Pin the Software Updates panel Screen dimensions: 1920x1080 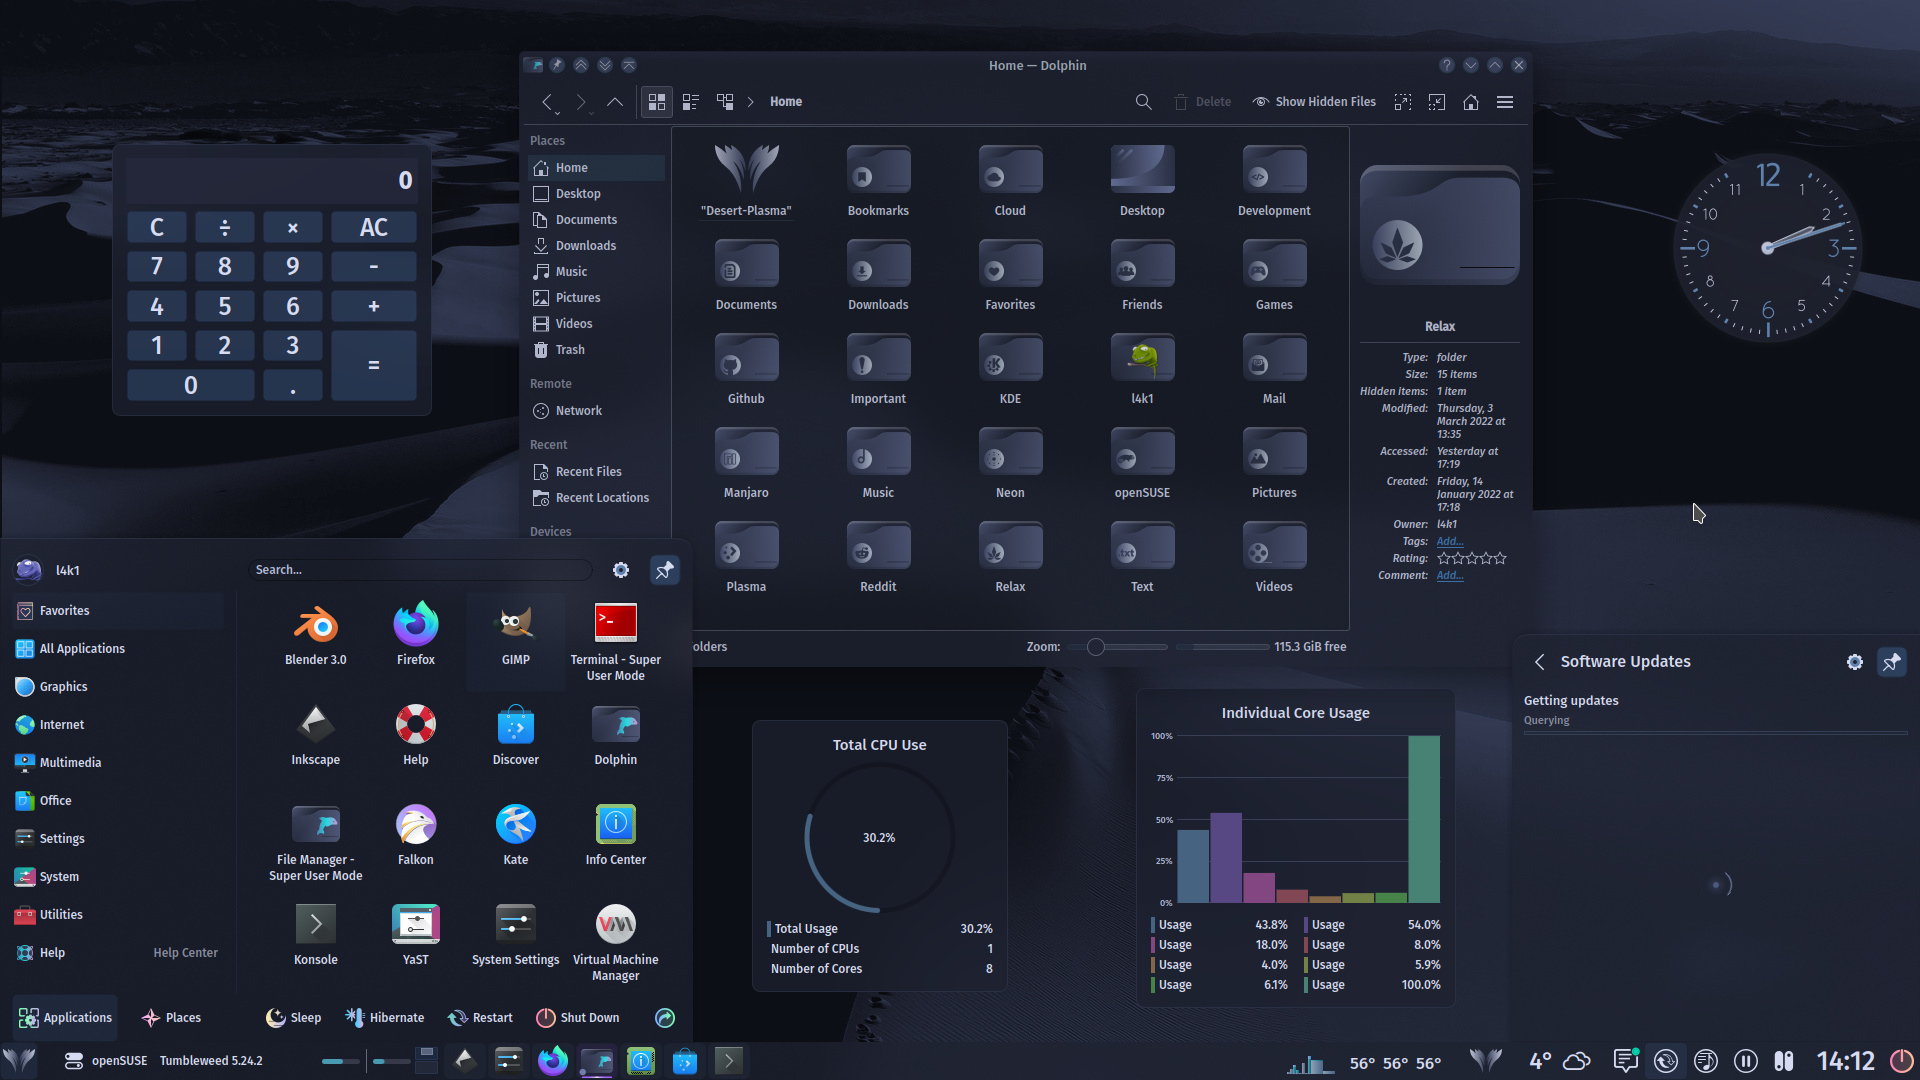1891,662
